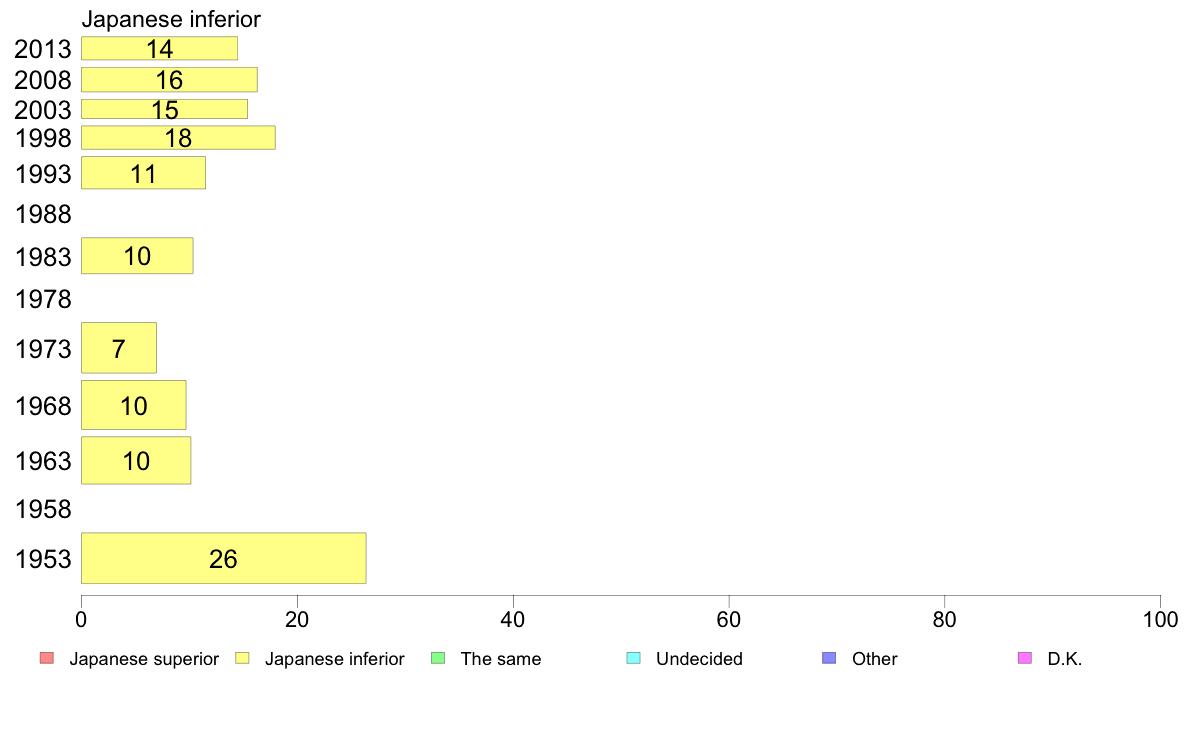1188x736 pixels.
Task: Click the 1958 year axis label
Action: 43,509
